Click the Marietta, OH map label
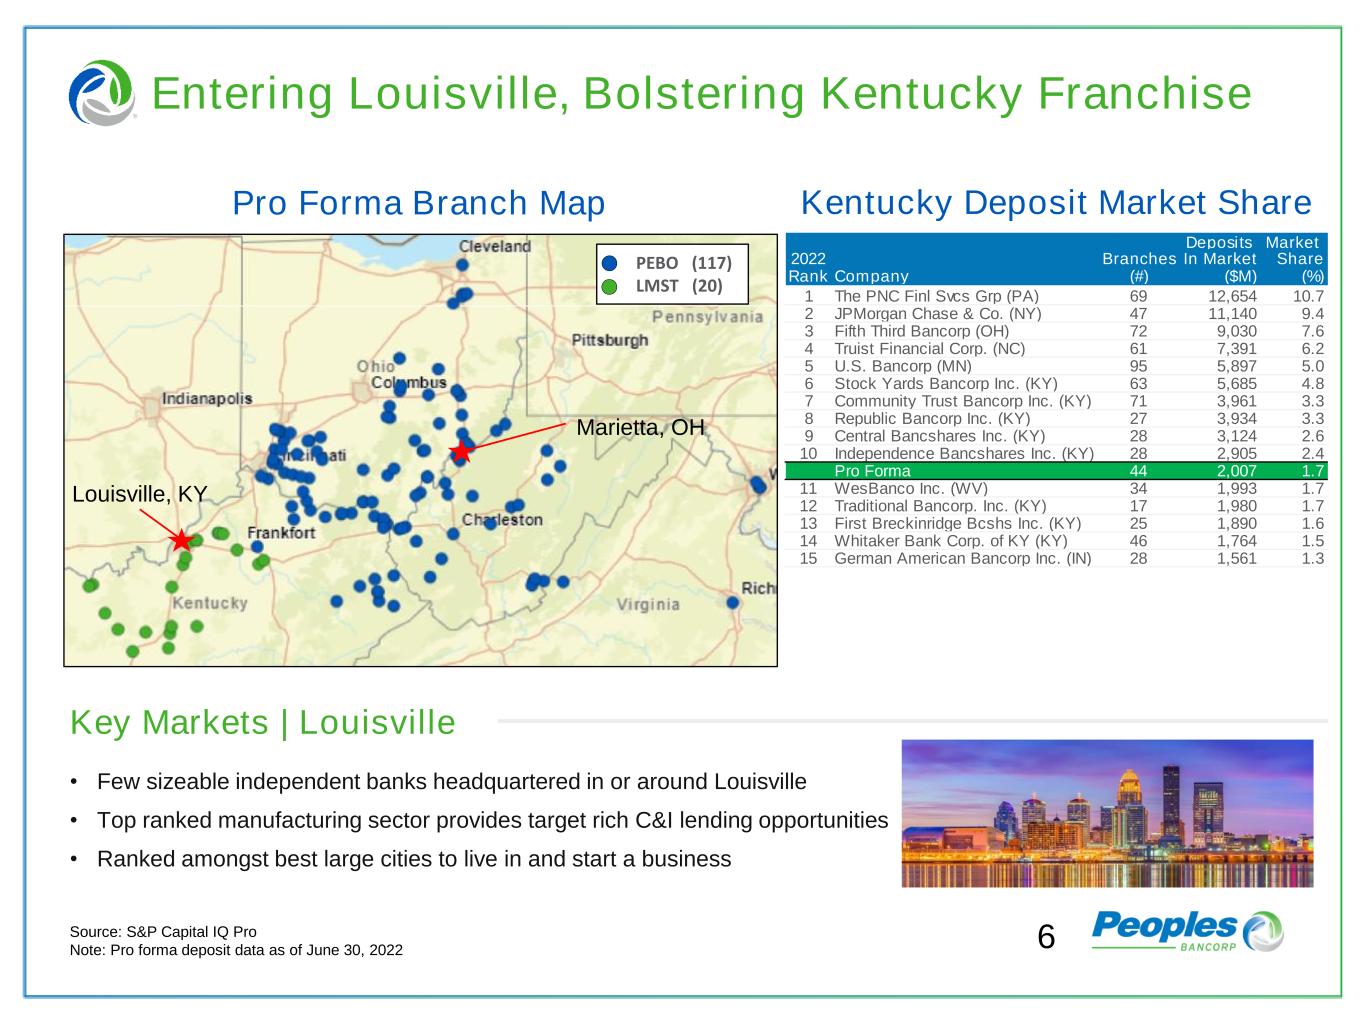Screen dimensions: 1365x1024 coord(640,427)
